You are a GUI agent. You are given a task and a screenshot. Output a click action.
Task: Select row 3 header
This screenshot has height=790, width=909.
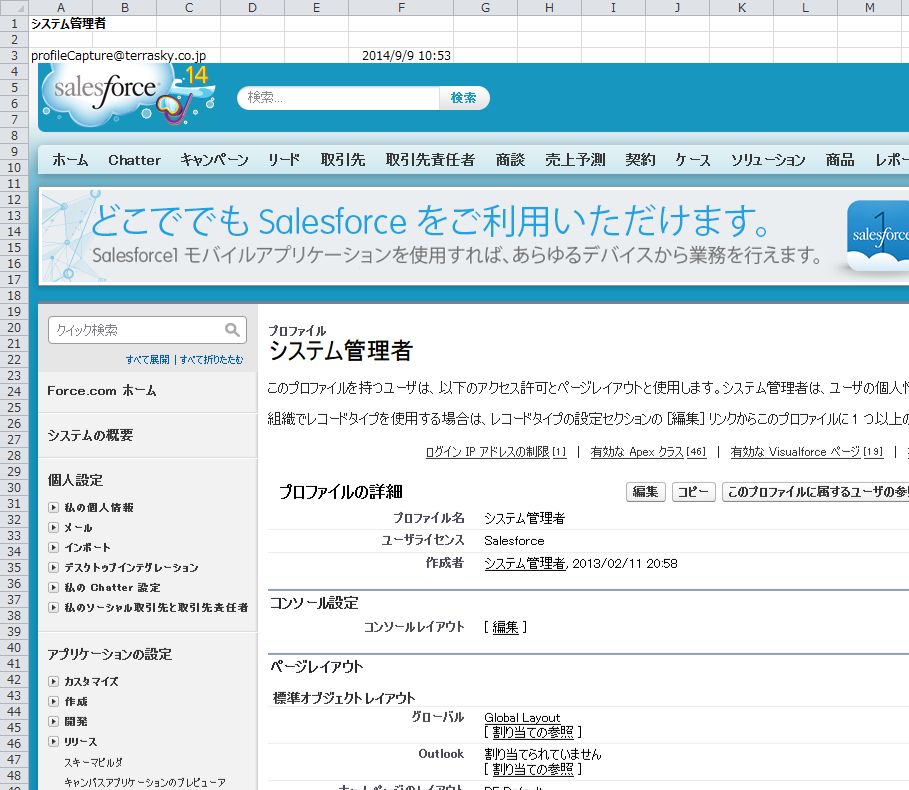(x=14, y=56)
